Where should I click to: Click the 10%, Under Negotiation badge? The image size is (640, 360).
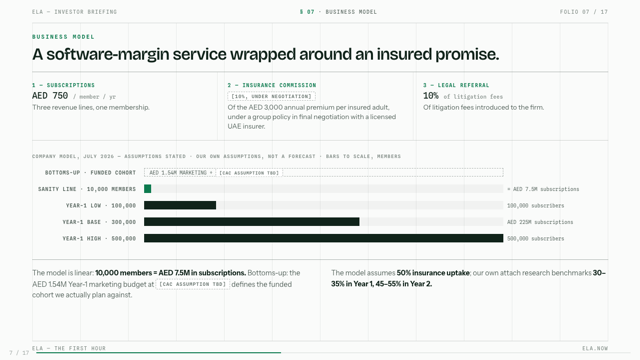tap(271, 96)
